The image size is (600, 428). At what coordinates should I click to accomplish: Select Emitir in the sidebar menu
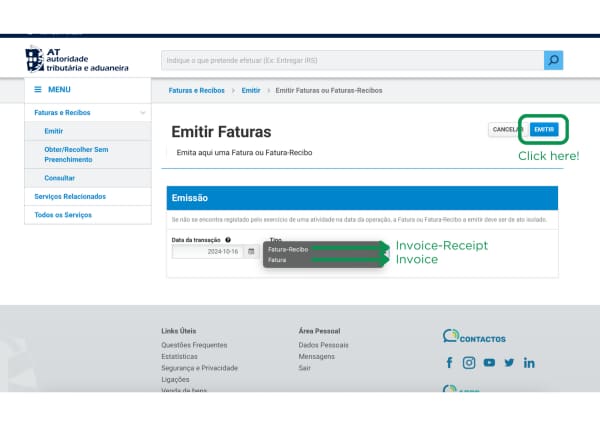tap(54, 131)
